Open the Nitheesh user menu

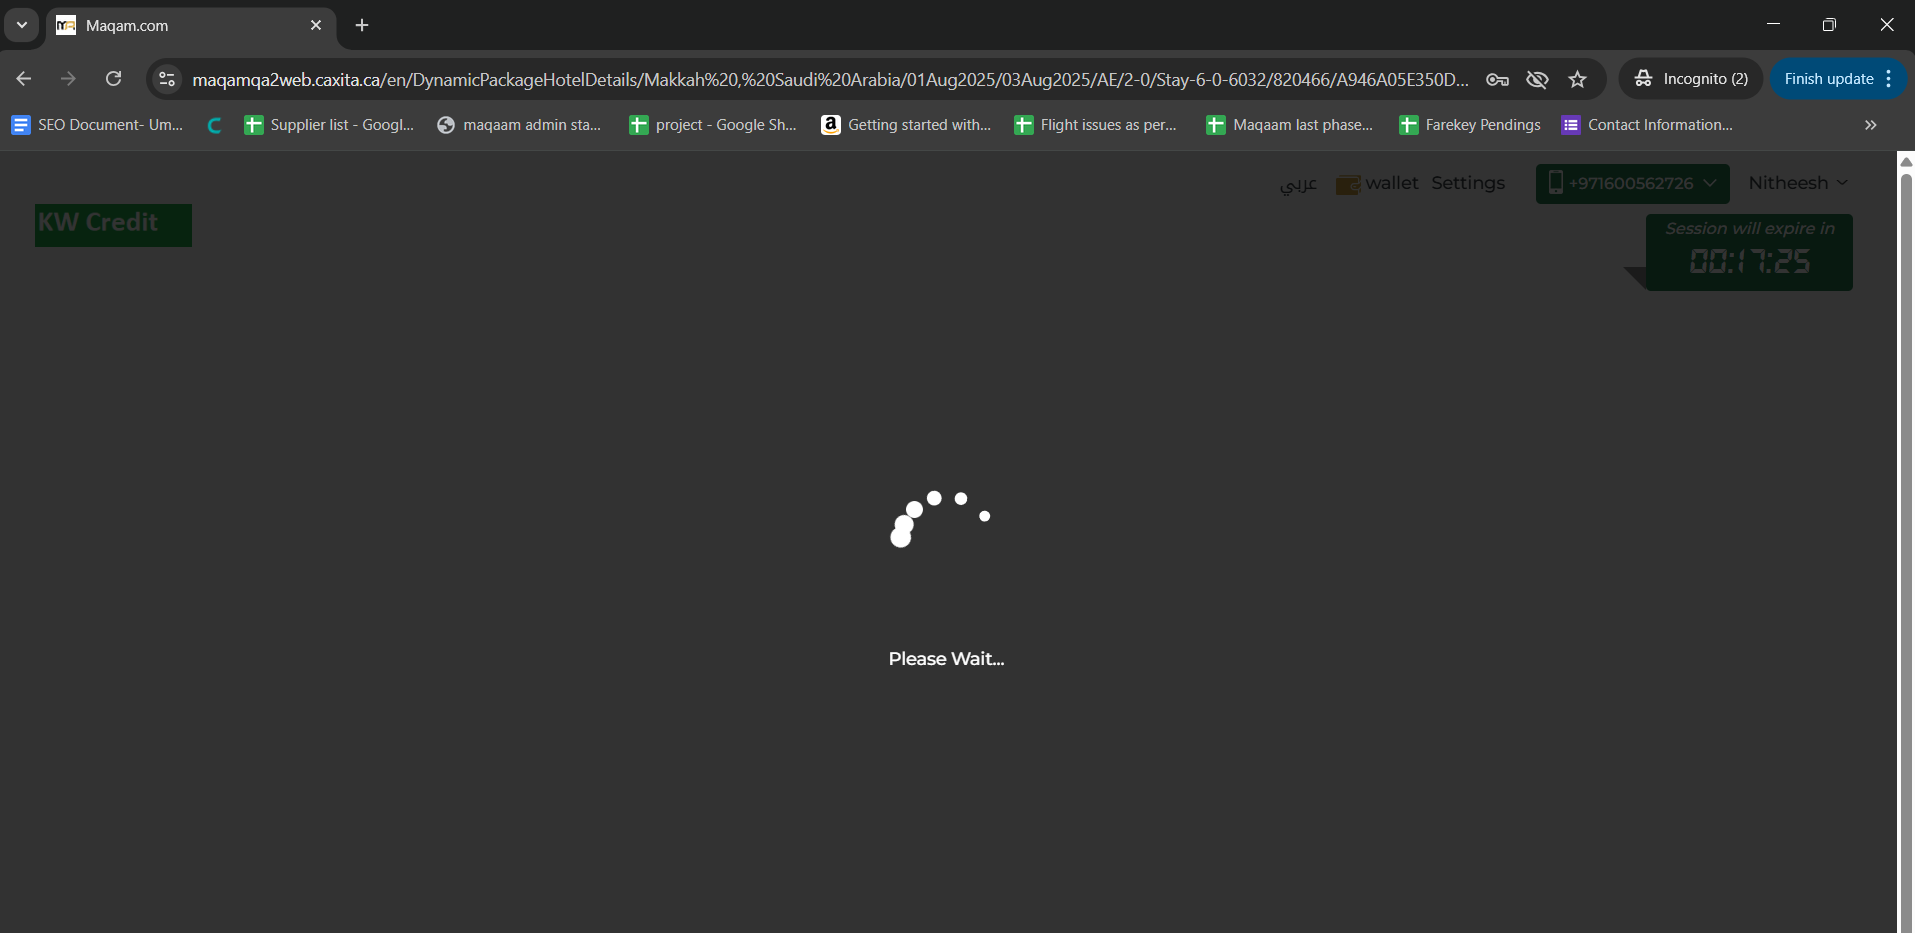point(1797,183)
